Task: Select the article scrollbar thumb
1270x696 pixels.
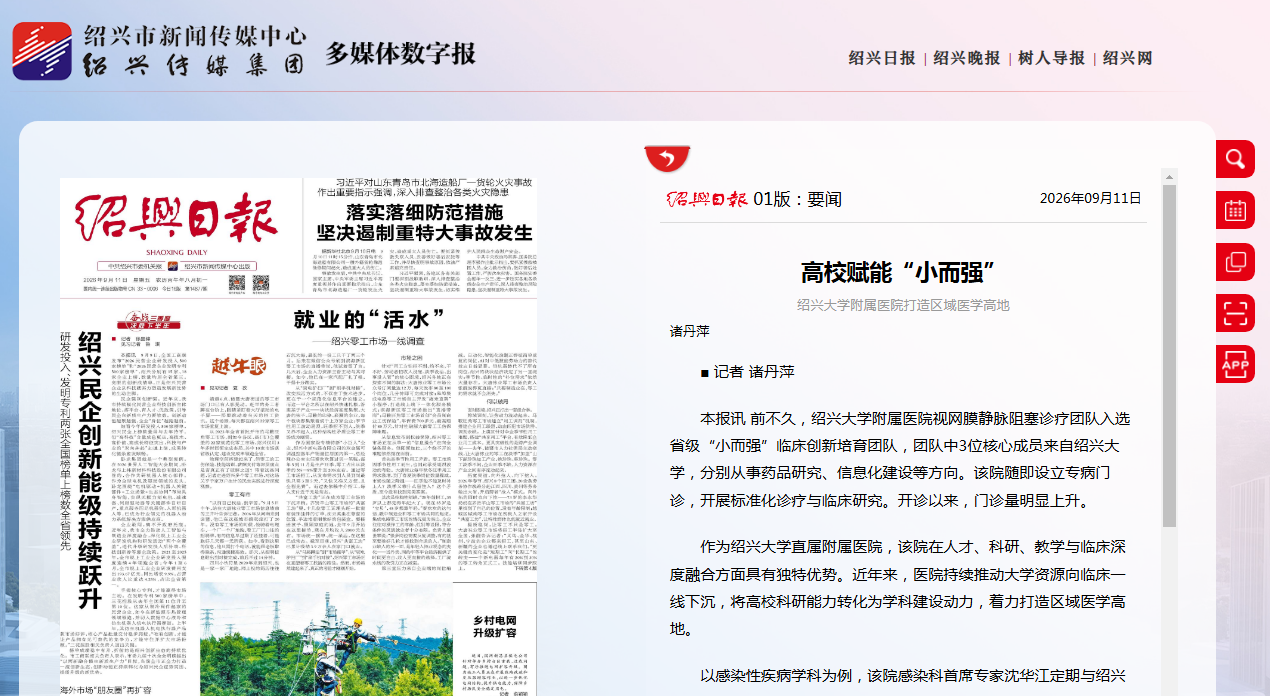Action: (x=1169, y=357)
